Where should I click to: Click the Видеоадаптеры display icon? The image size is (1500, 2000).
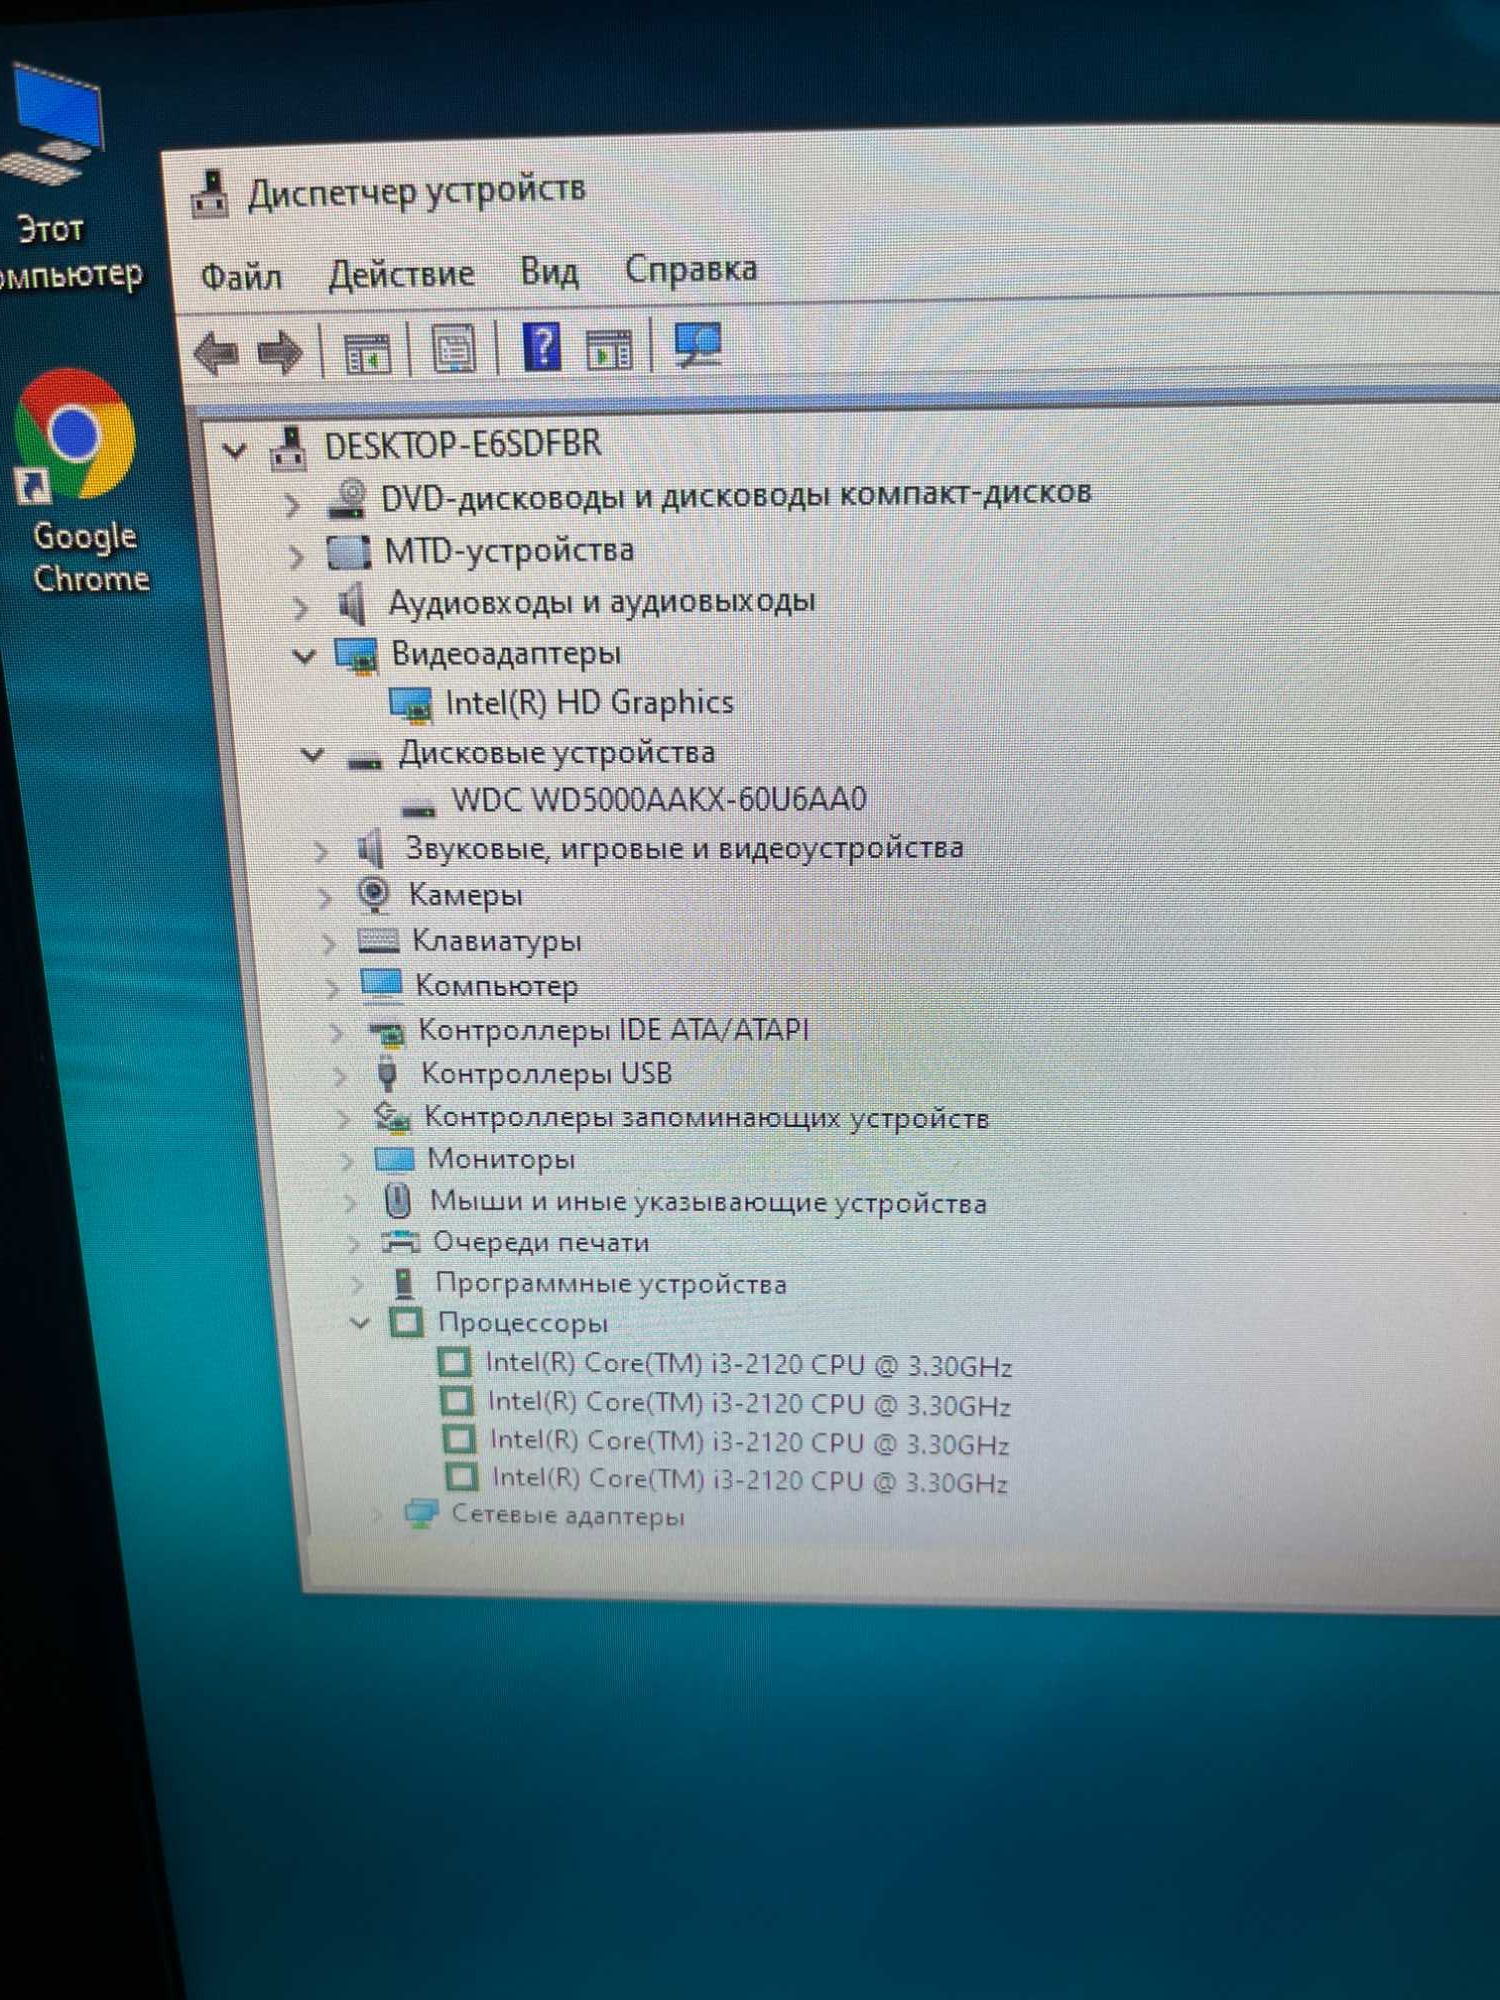pos(356,655)
